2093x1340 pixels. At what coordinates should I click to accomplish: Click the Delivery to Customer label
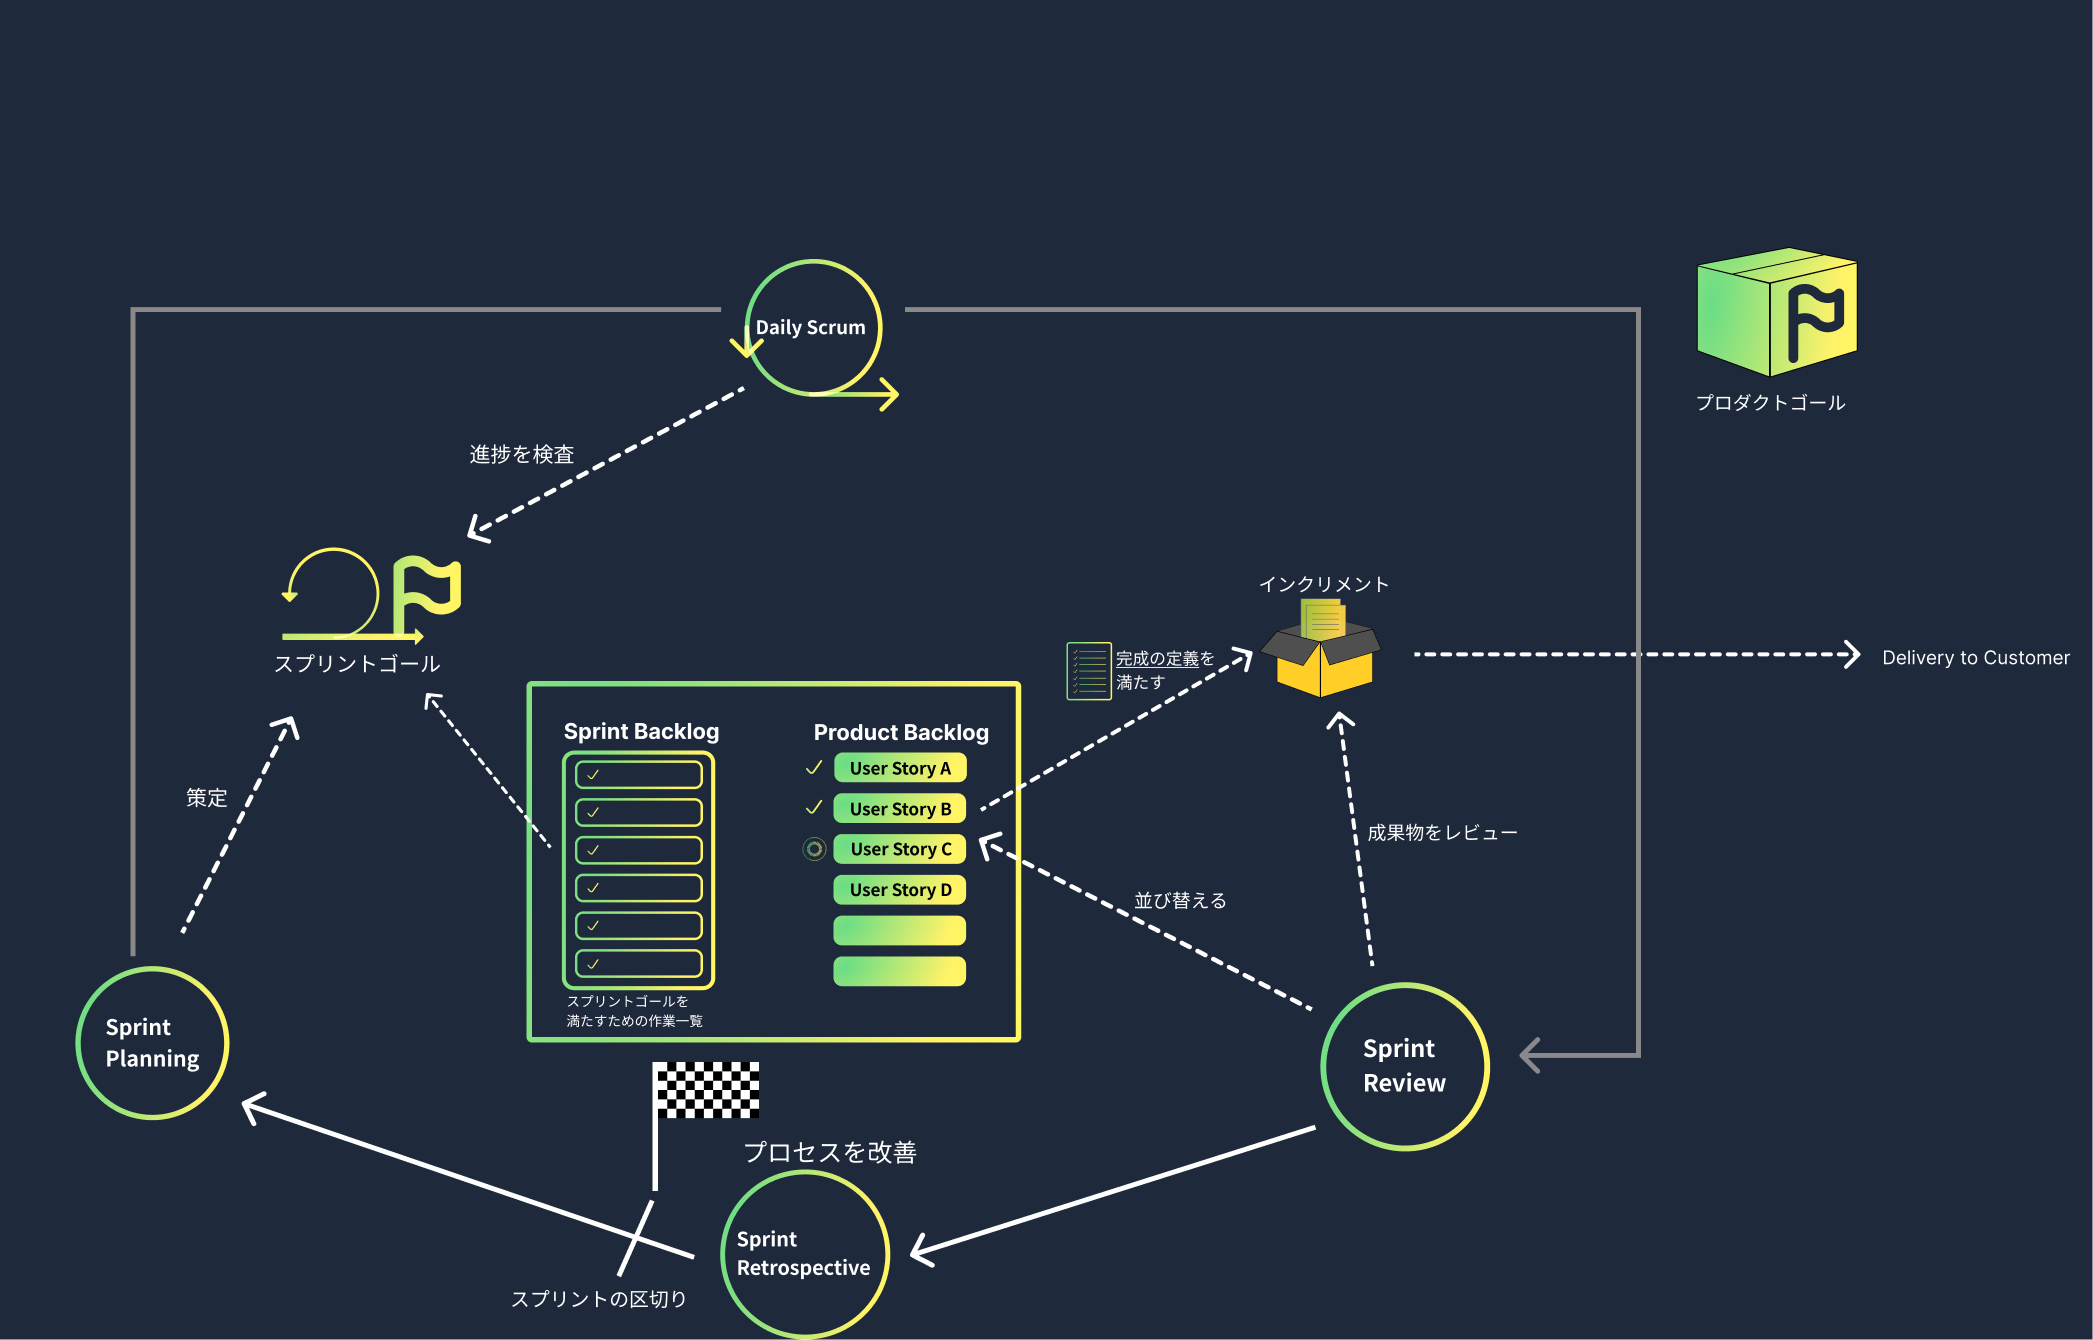pyautogui.click(x=1975, y=658)
